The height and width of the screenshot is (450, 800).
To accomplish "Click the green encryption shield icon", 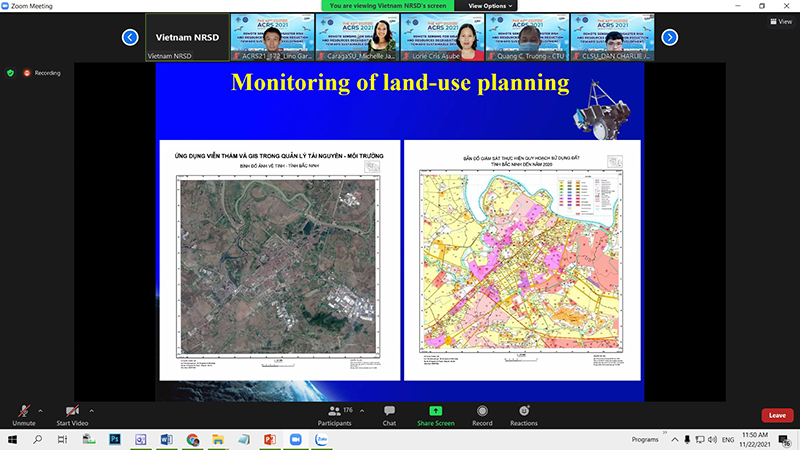I will [10, 73].
